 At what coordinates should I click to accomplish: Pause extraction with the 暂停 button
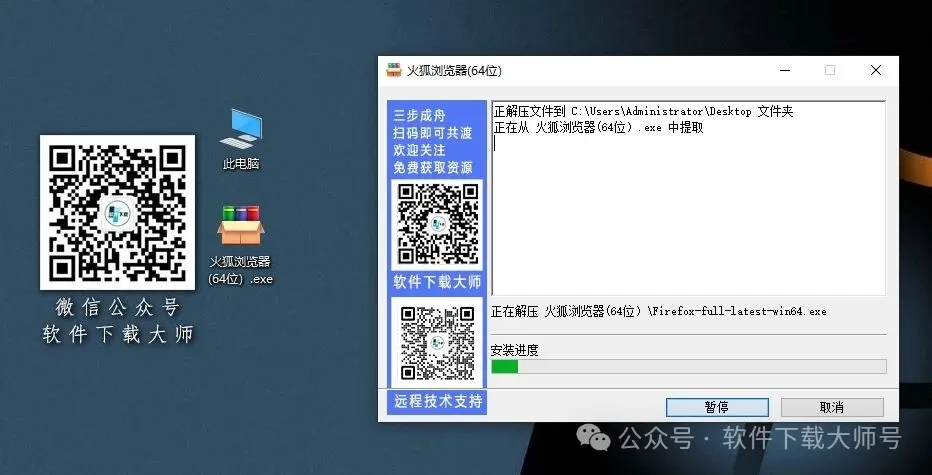717,407
